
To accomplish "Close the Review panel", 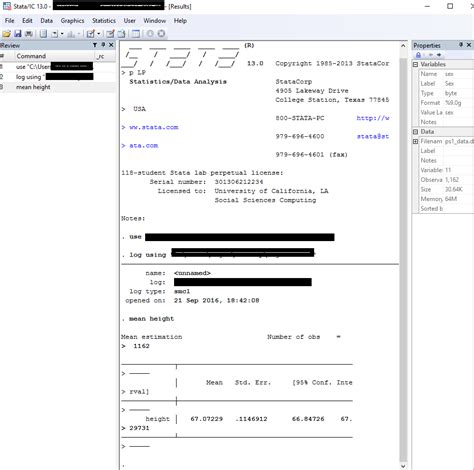I will pyautogui.click(x=111, y=45).
